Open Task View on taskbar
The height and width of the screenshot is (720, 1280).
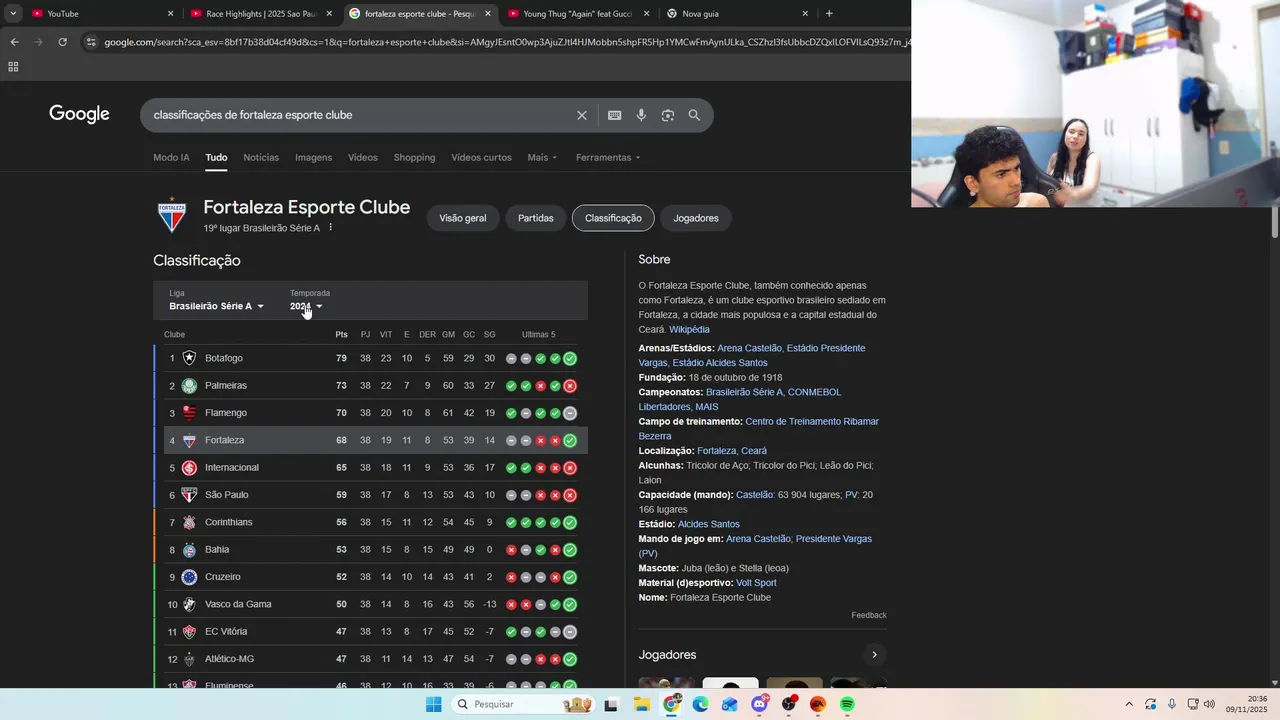[611, 705]
